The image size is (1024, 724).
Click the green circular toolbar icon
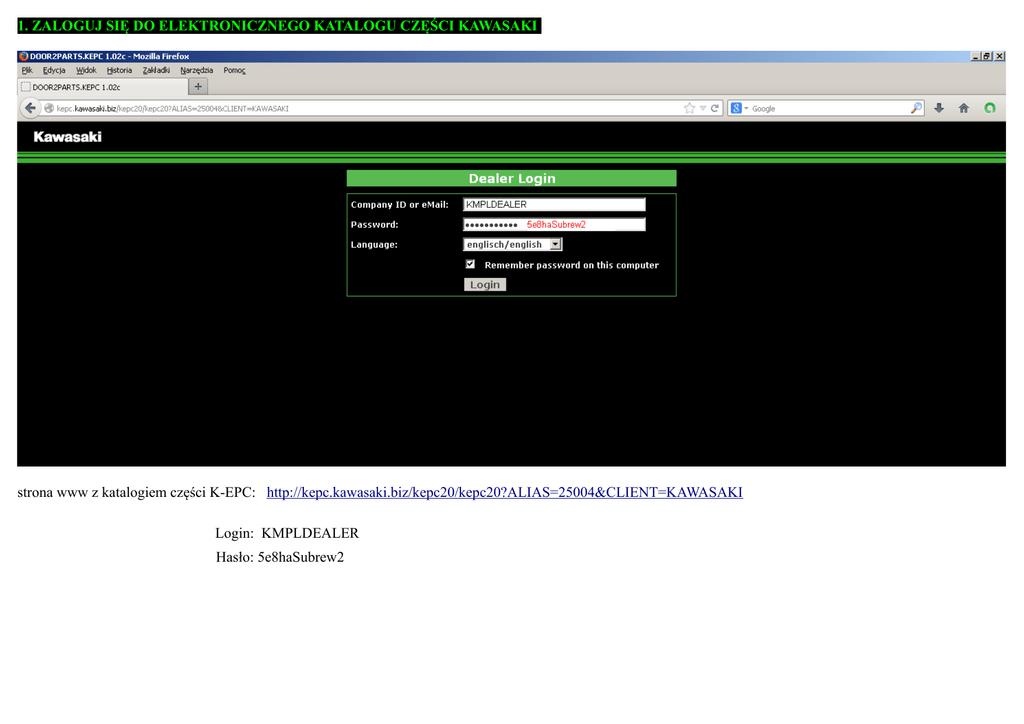click(989, 108)
